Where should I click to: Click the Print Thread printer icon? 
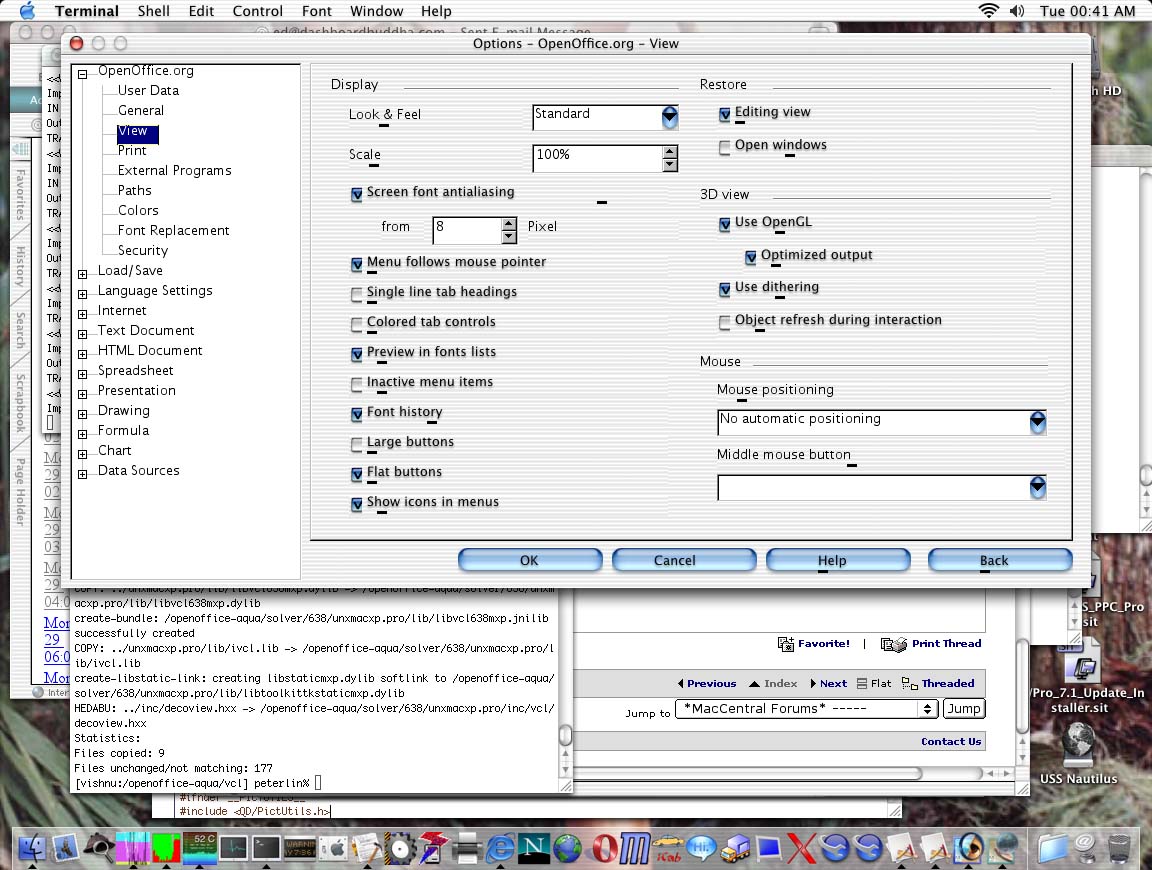click(893, 644)
